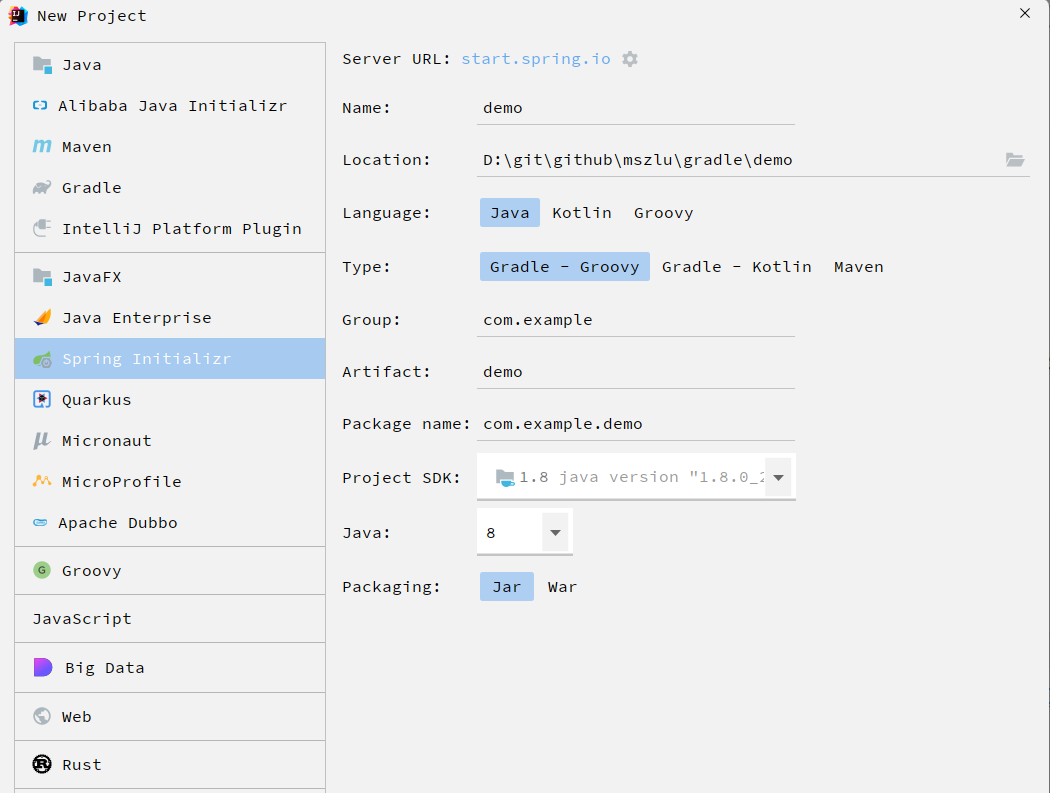Image resolution: width=1050 pixels, height=793 pixels.
Task: Click the Big Data icon
Action: pyautogui.click(x=43, y=667)
